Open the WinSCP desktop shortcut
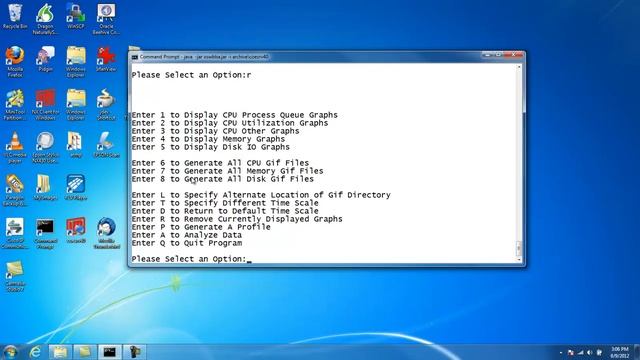 pyautogui.click(x=76, y=16)
